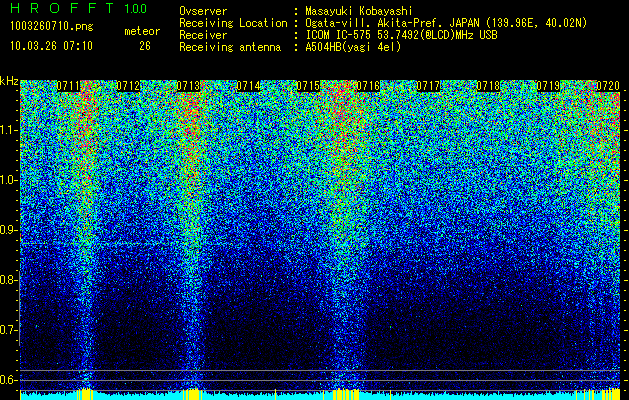Image resolution: width=629 pixels, height=400 pixels.
Task: Click the 0716 time marker
Action: click(368, 86)
